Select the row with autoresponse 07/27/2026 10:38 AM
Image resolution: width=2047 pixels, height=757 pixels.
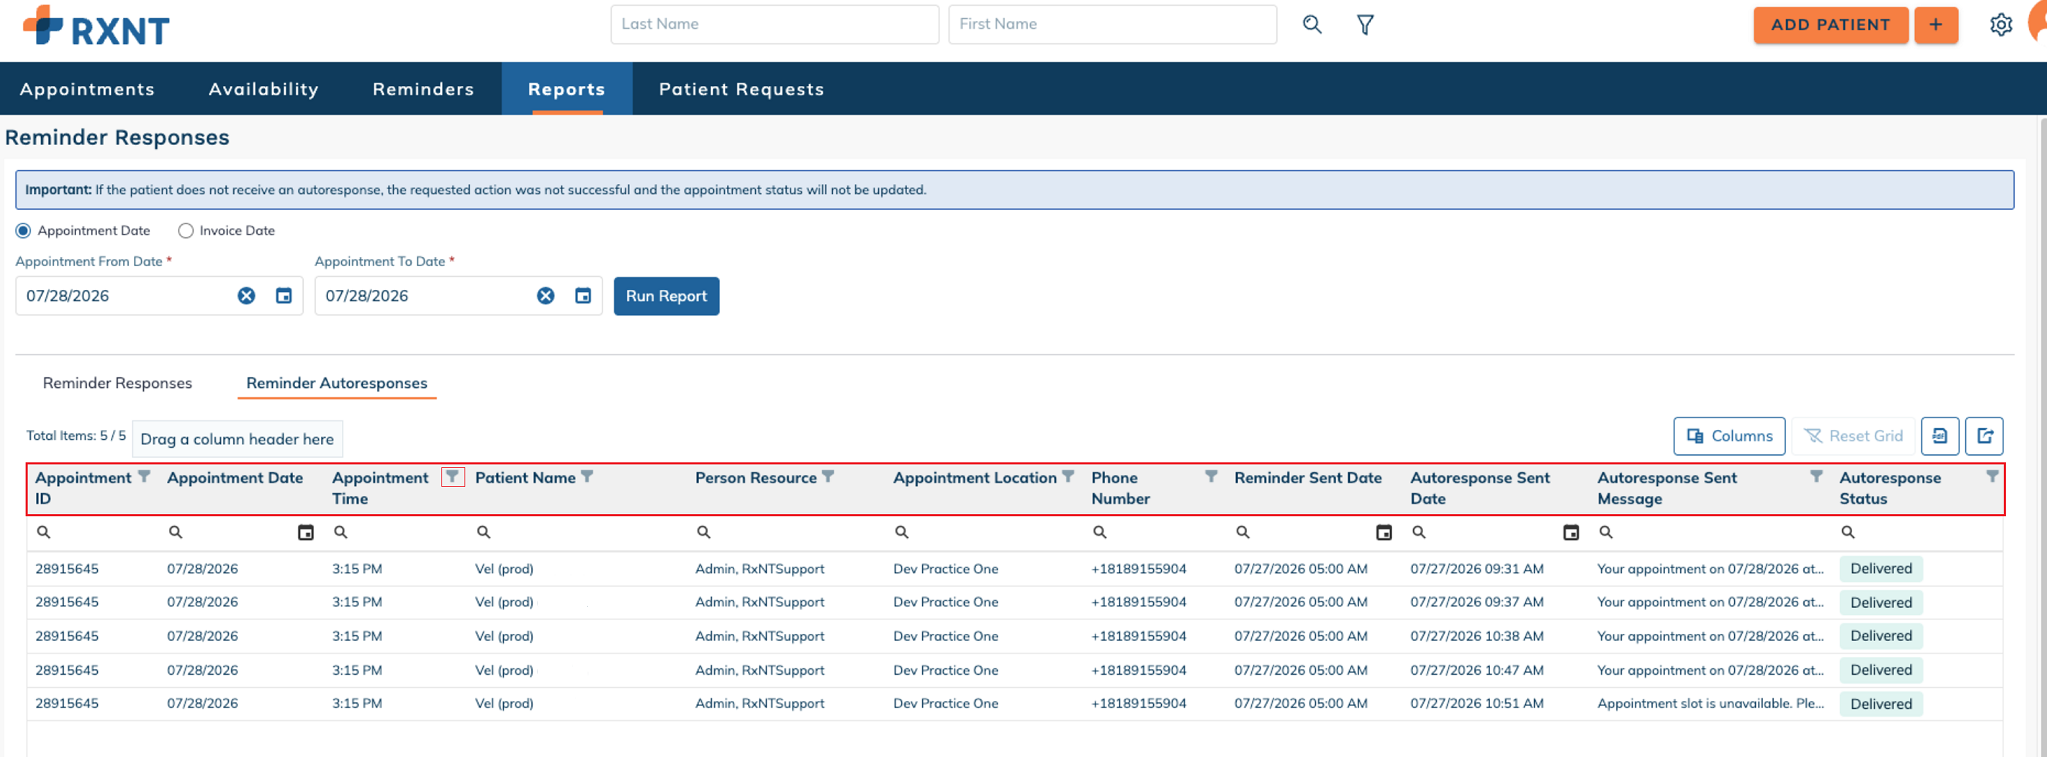[1014, 636]
